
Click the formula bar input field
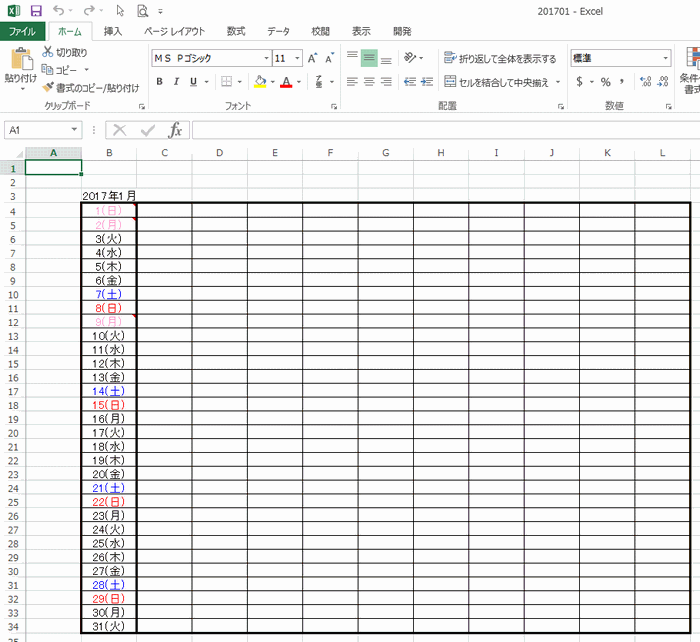point(446,130)
